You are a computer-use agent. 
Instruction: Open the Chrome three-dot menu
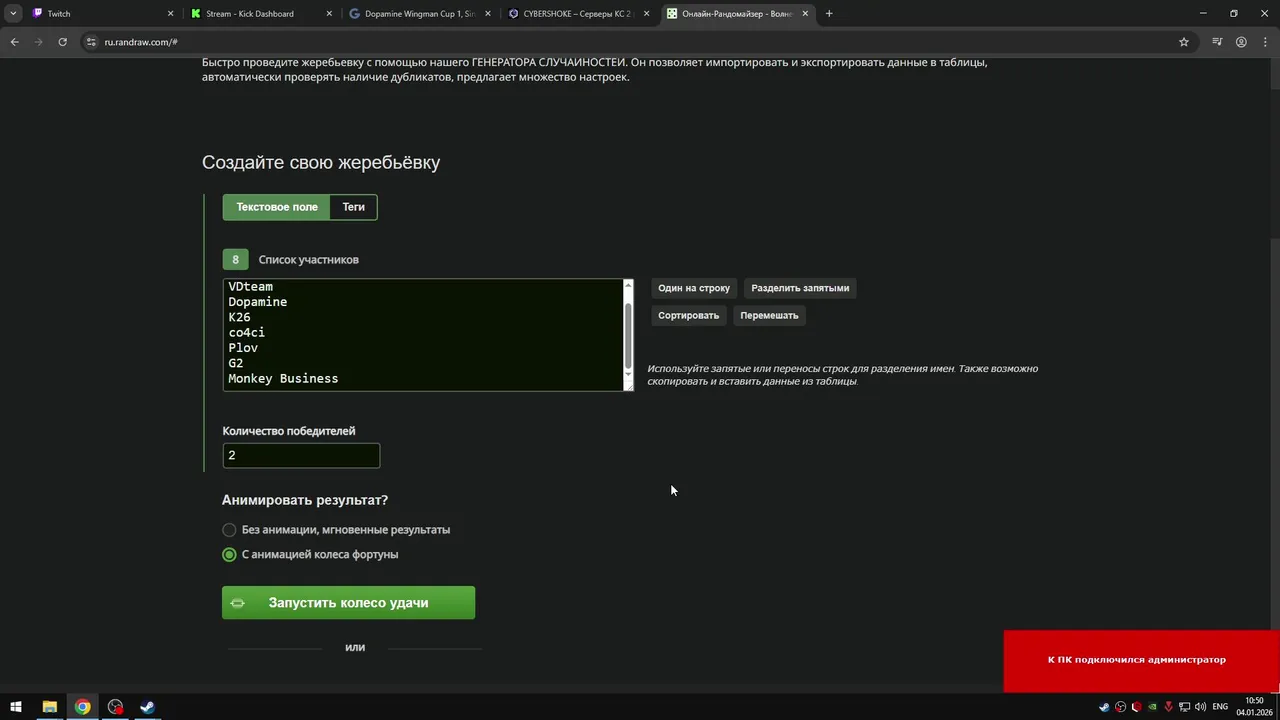coord(1265,42)
